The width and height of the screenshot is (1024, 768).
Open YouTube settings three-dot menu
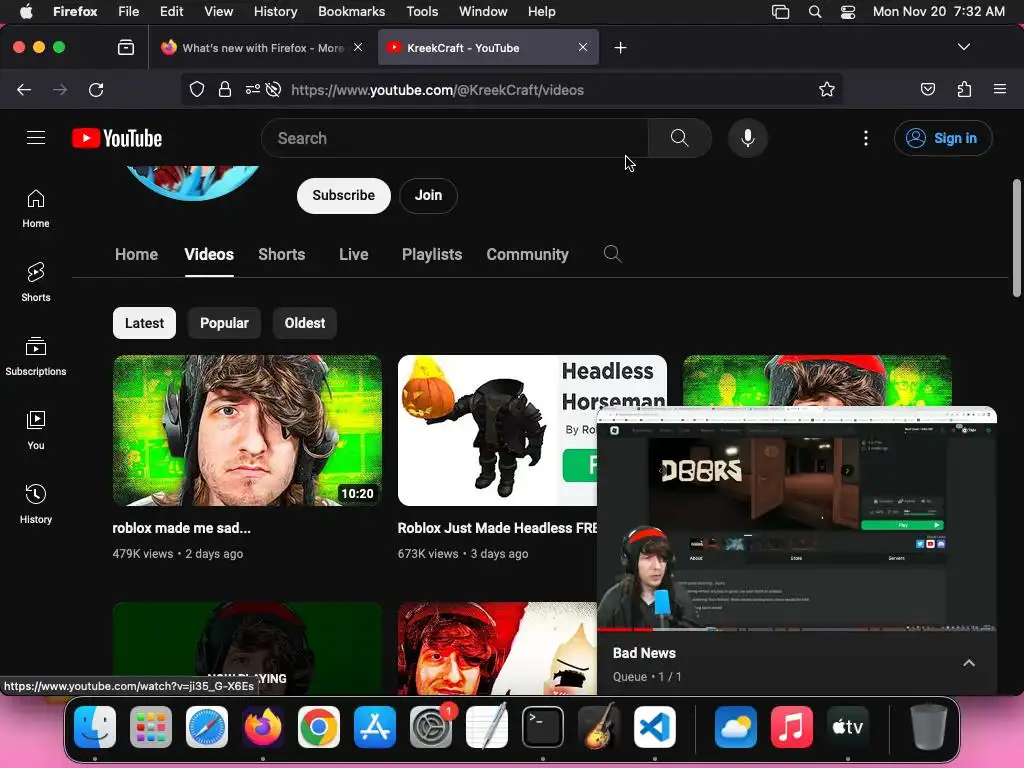[865, 138]
